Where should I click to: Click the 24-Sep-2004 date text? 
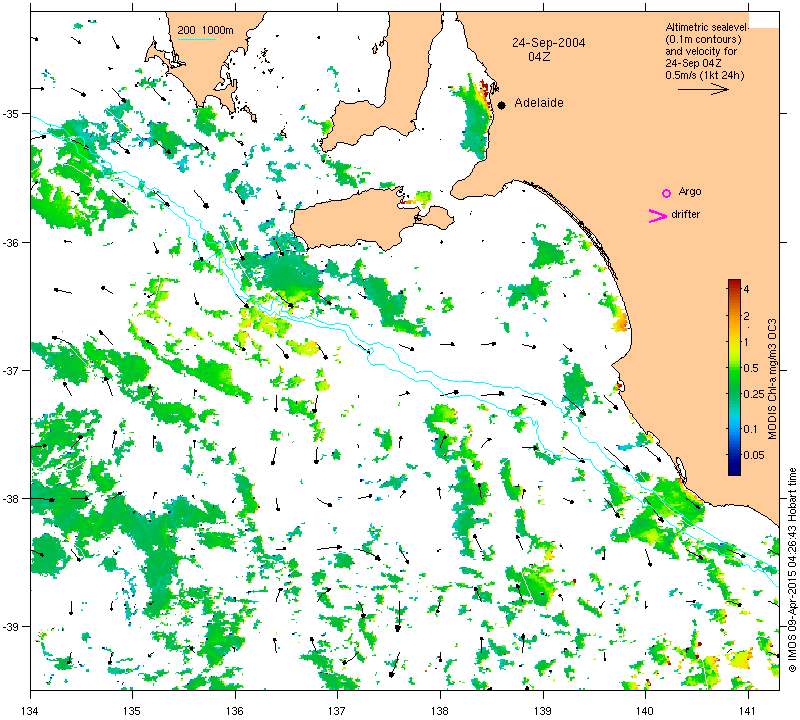(x=548, y=42)
